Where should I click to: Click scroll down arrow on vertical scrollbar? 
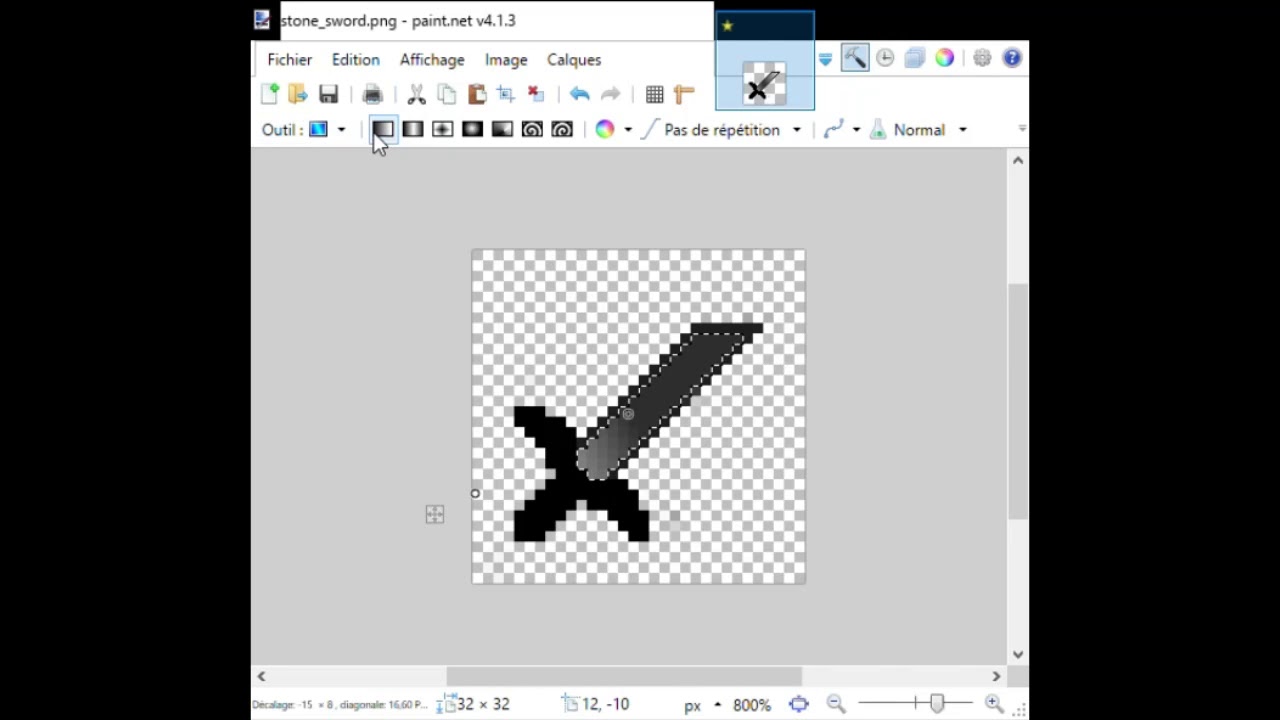[x=1018, y=654]
